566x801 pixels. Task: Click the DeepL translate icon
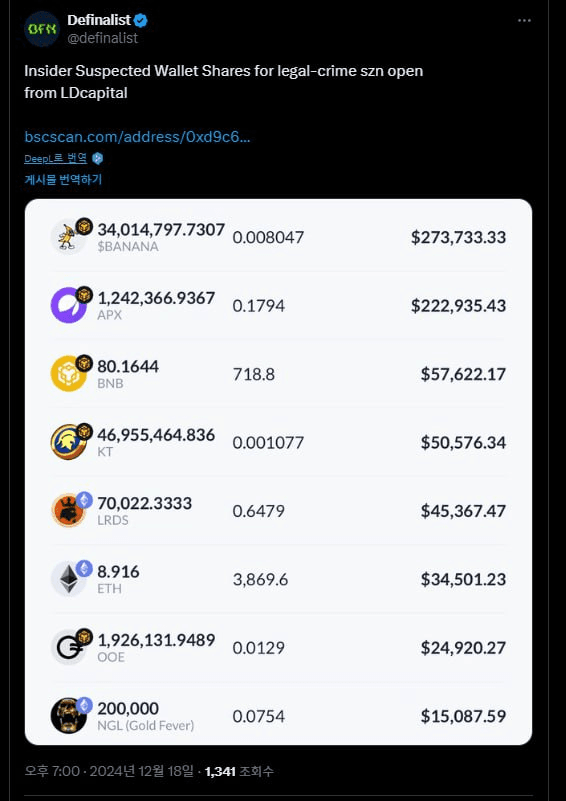point(98,158)
